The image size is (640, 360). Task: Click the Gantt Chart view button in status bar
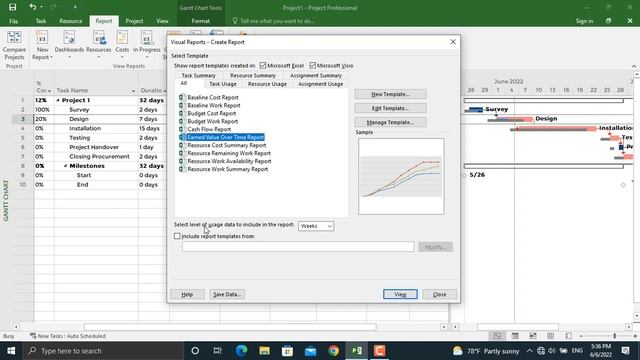(497, 336)
